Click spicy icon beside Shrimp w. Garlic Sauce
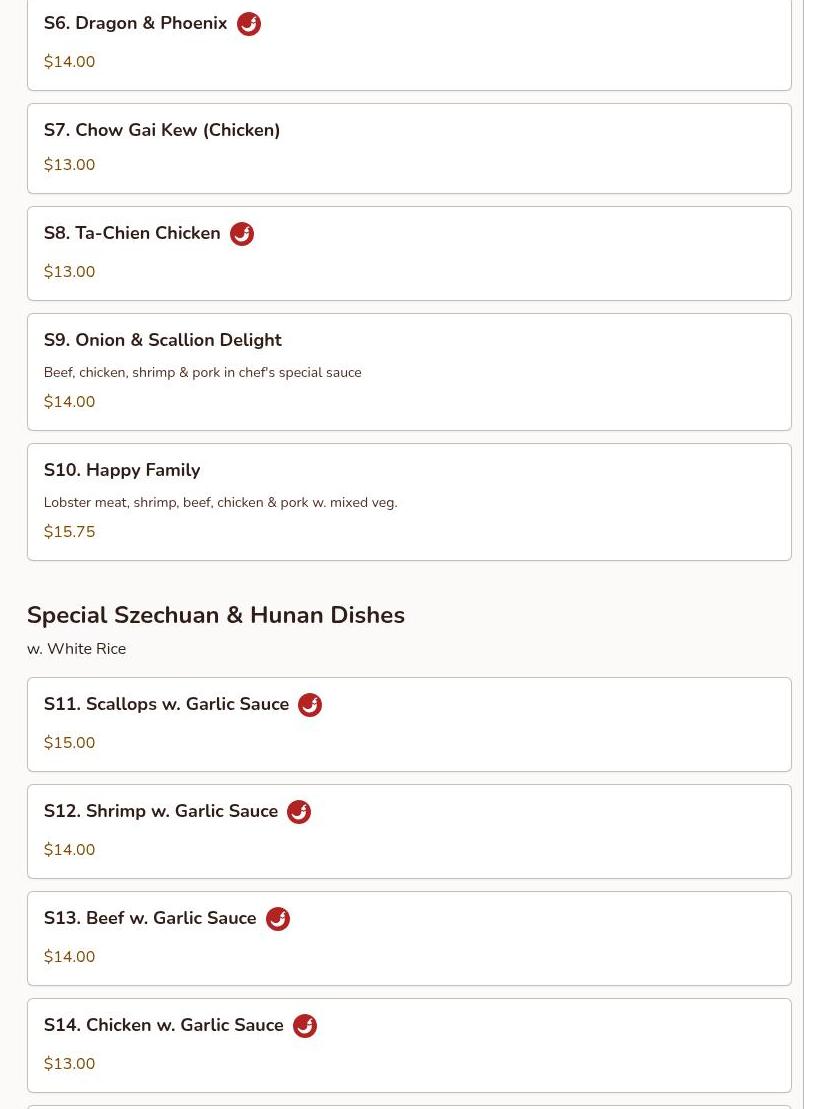The width and height of the screenshot is (824, 1109). pos(299,811)
